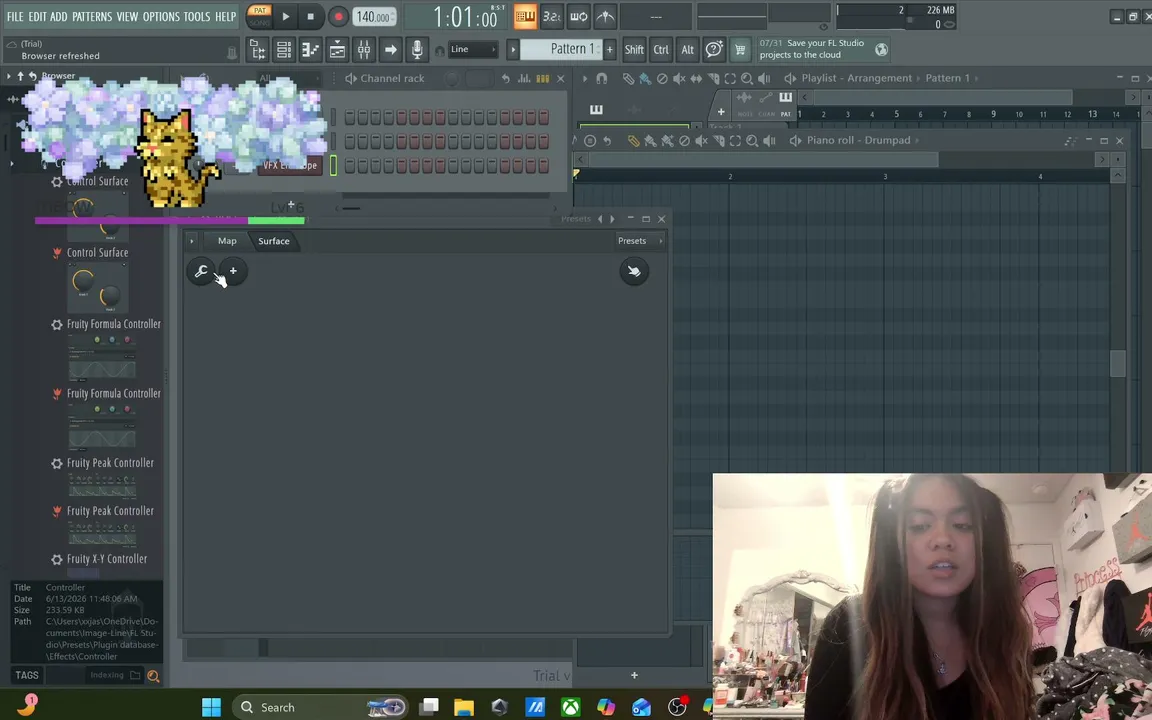Open the All channel filter dropdown
Image resolution: width=1152 pixels, height=720 pixels.
(288, 78)
